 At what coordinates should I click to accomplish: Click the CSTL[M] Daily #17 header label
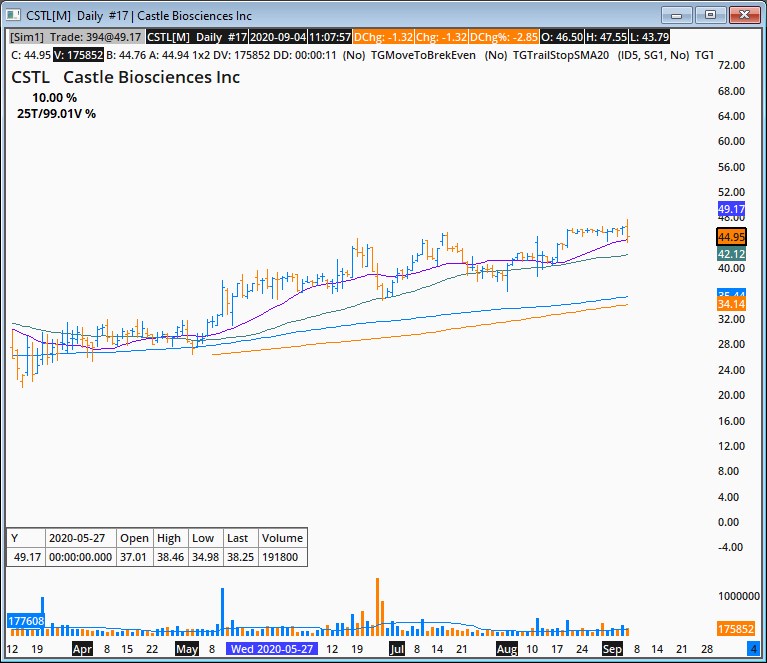coord(197,37)
